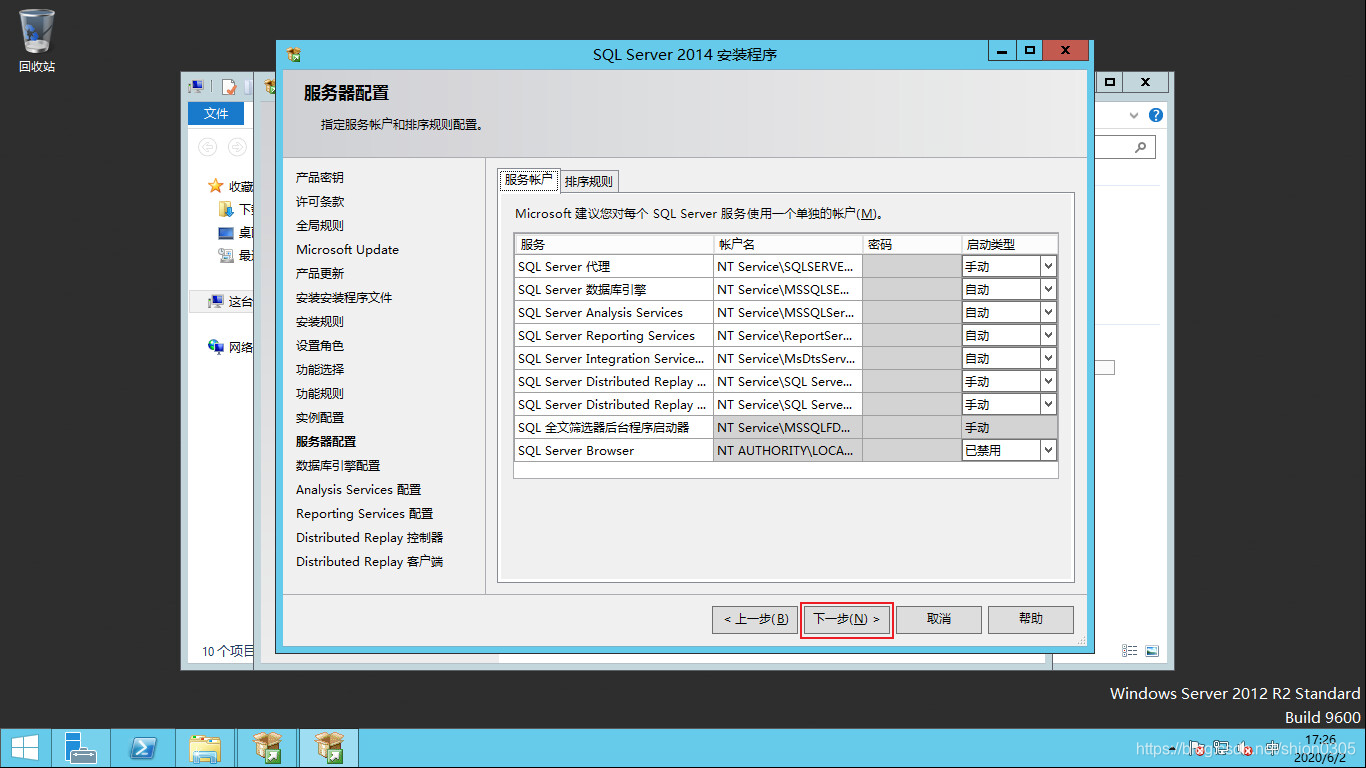Click 全局规则 in the setup steps list

point(320,225)
